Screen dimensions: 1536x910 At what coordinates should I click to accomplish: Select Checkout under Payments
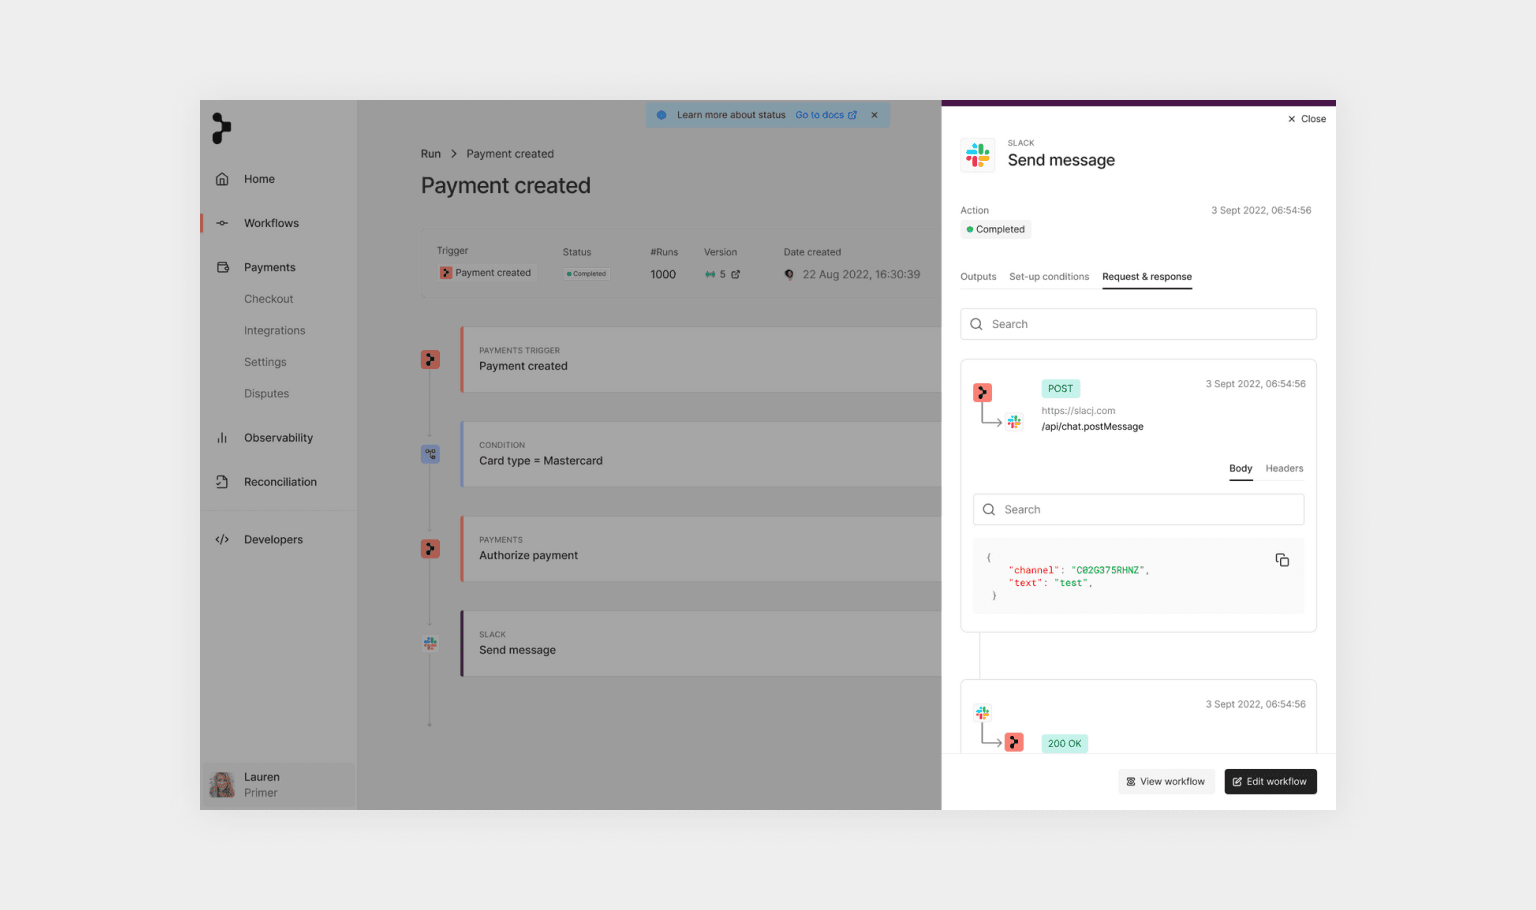[x=268, y=299]
